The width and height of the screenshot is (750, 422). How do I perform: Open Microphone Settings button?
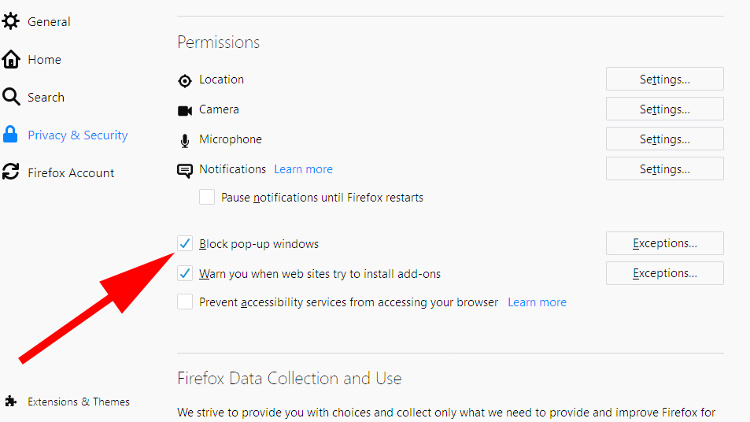(x=664, y=139)
